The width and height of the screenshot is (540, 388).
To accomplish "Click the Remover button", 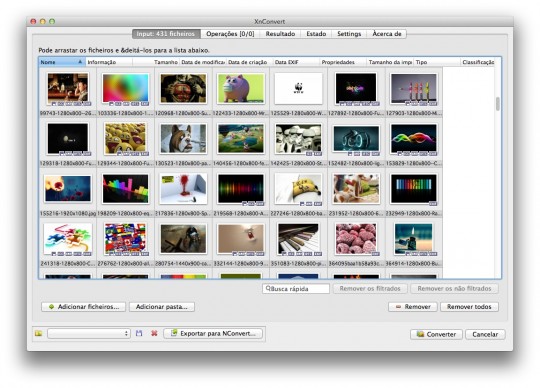I will click(413, 307).
